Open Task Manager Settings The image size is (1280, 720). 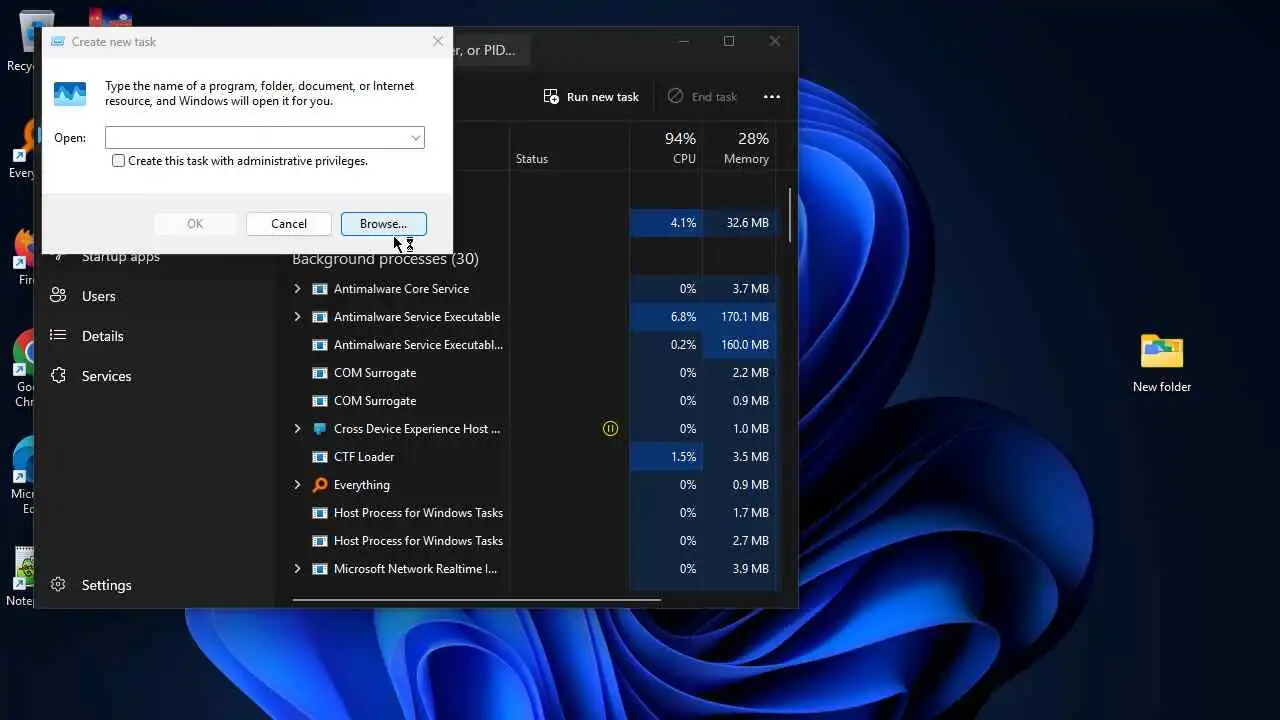(107, 585)
